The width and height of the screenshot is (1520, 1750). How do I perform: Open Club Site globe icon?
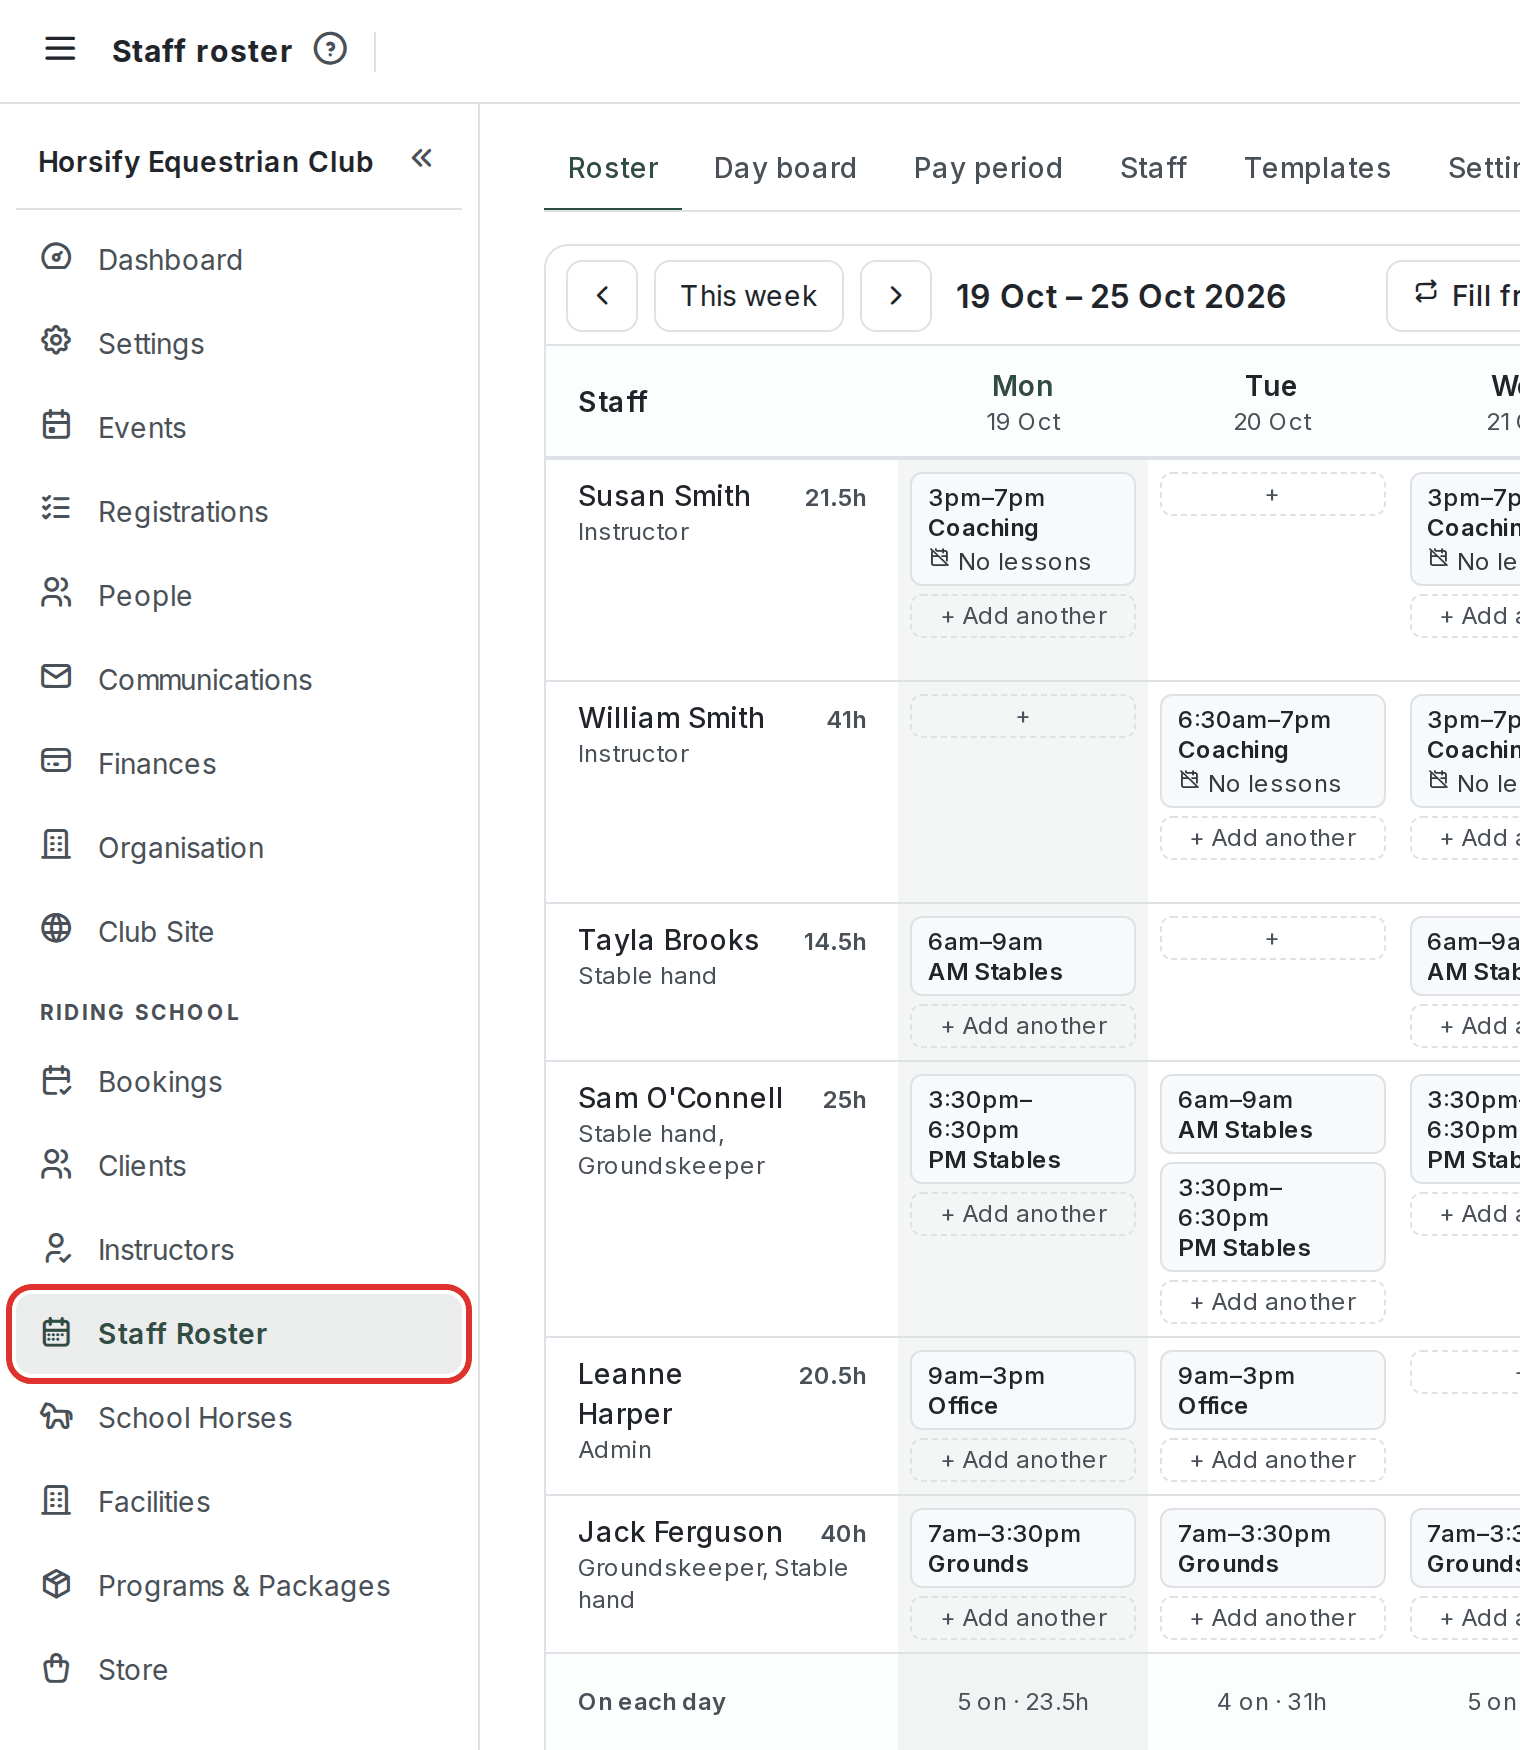point(56,929)
